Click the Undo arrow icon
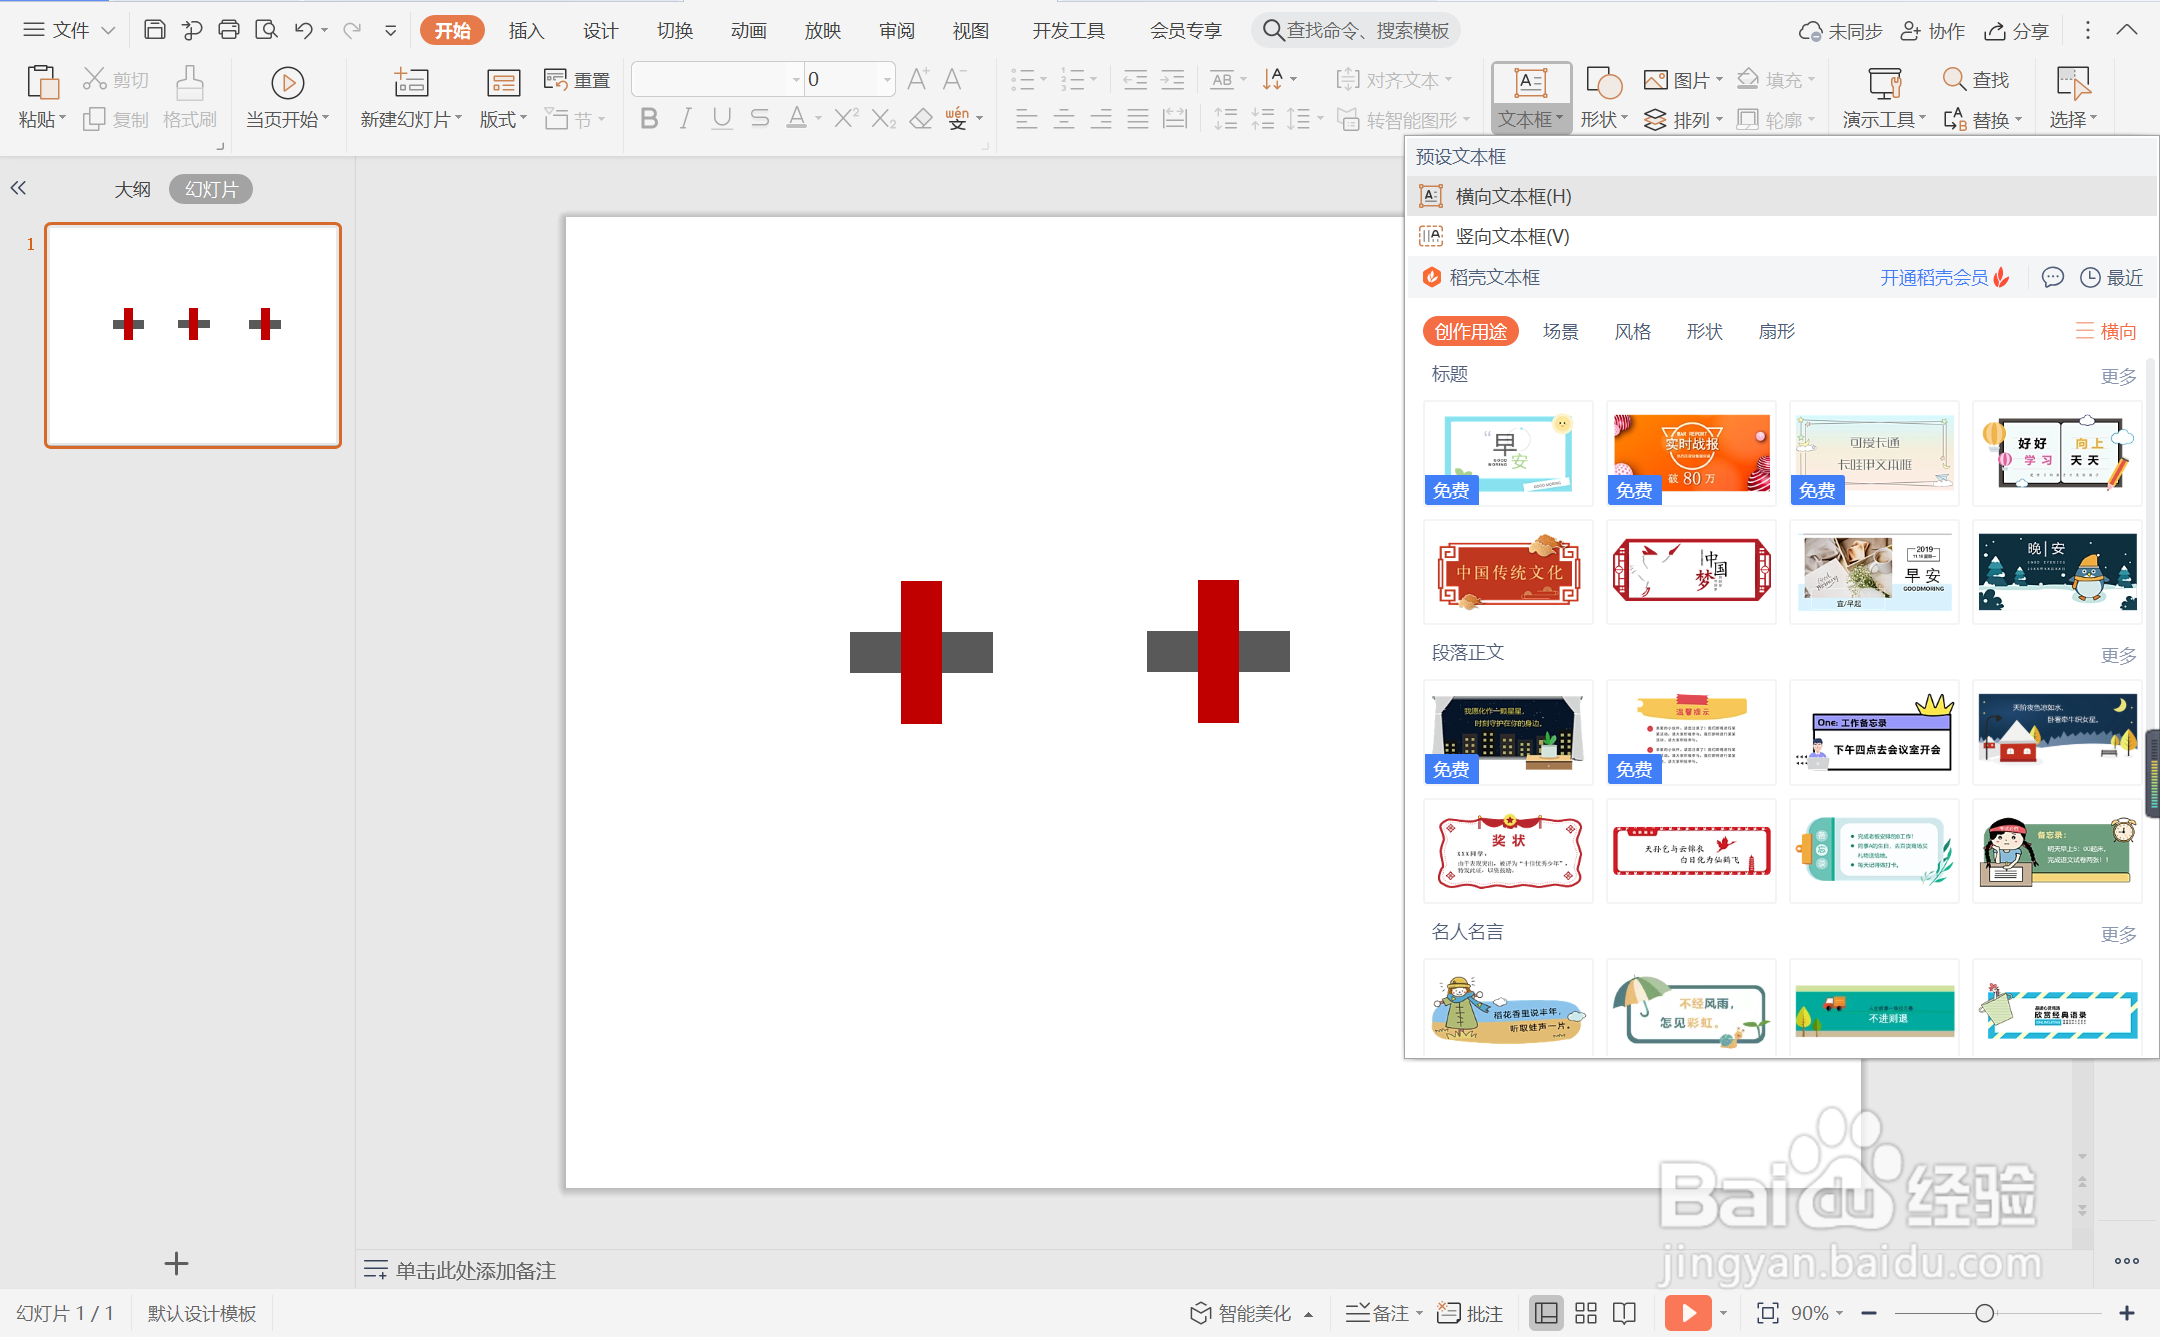The height and width of the screenshot is (1337, 2160). (x=304, y=30)
